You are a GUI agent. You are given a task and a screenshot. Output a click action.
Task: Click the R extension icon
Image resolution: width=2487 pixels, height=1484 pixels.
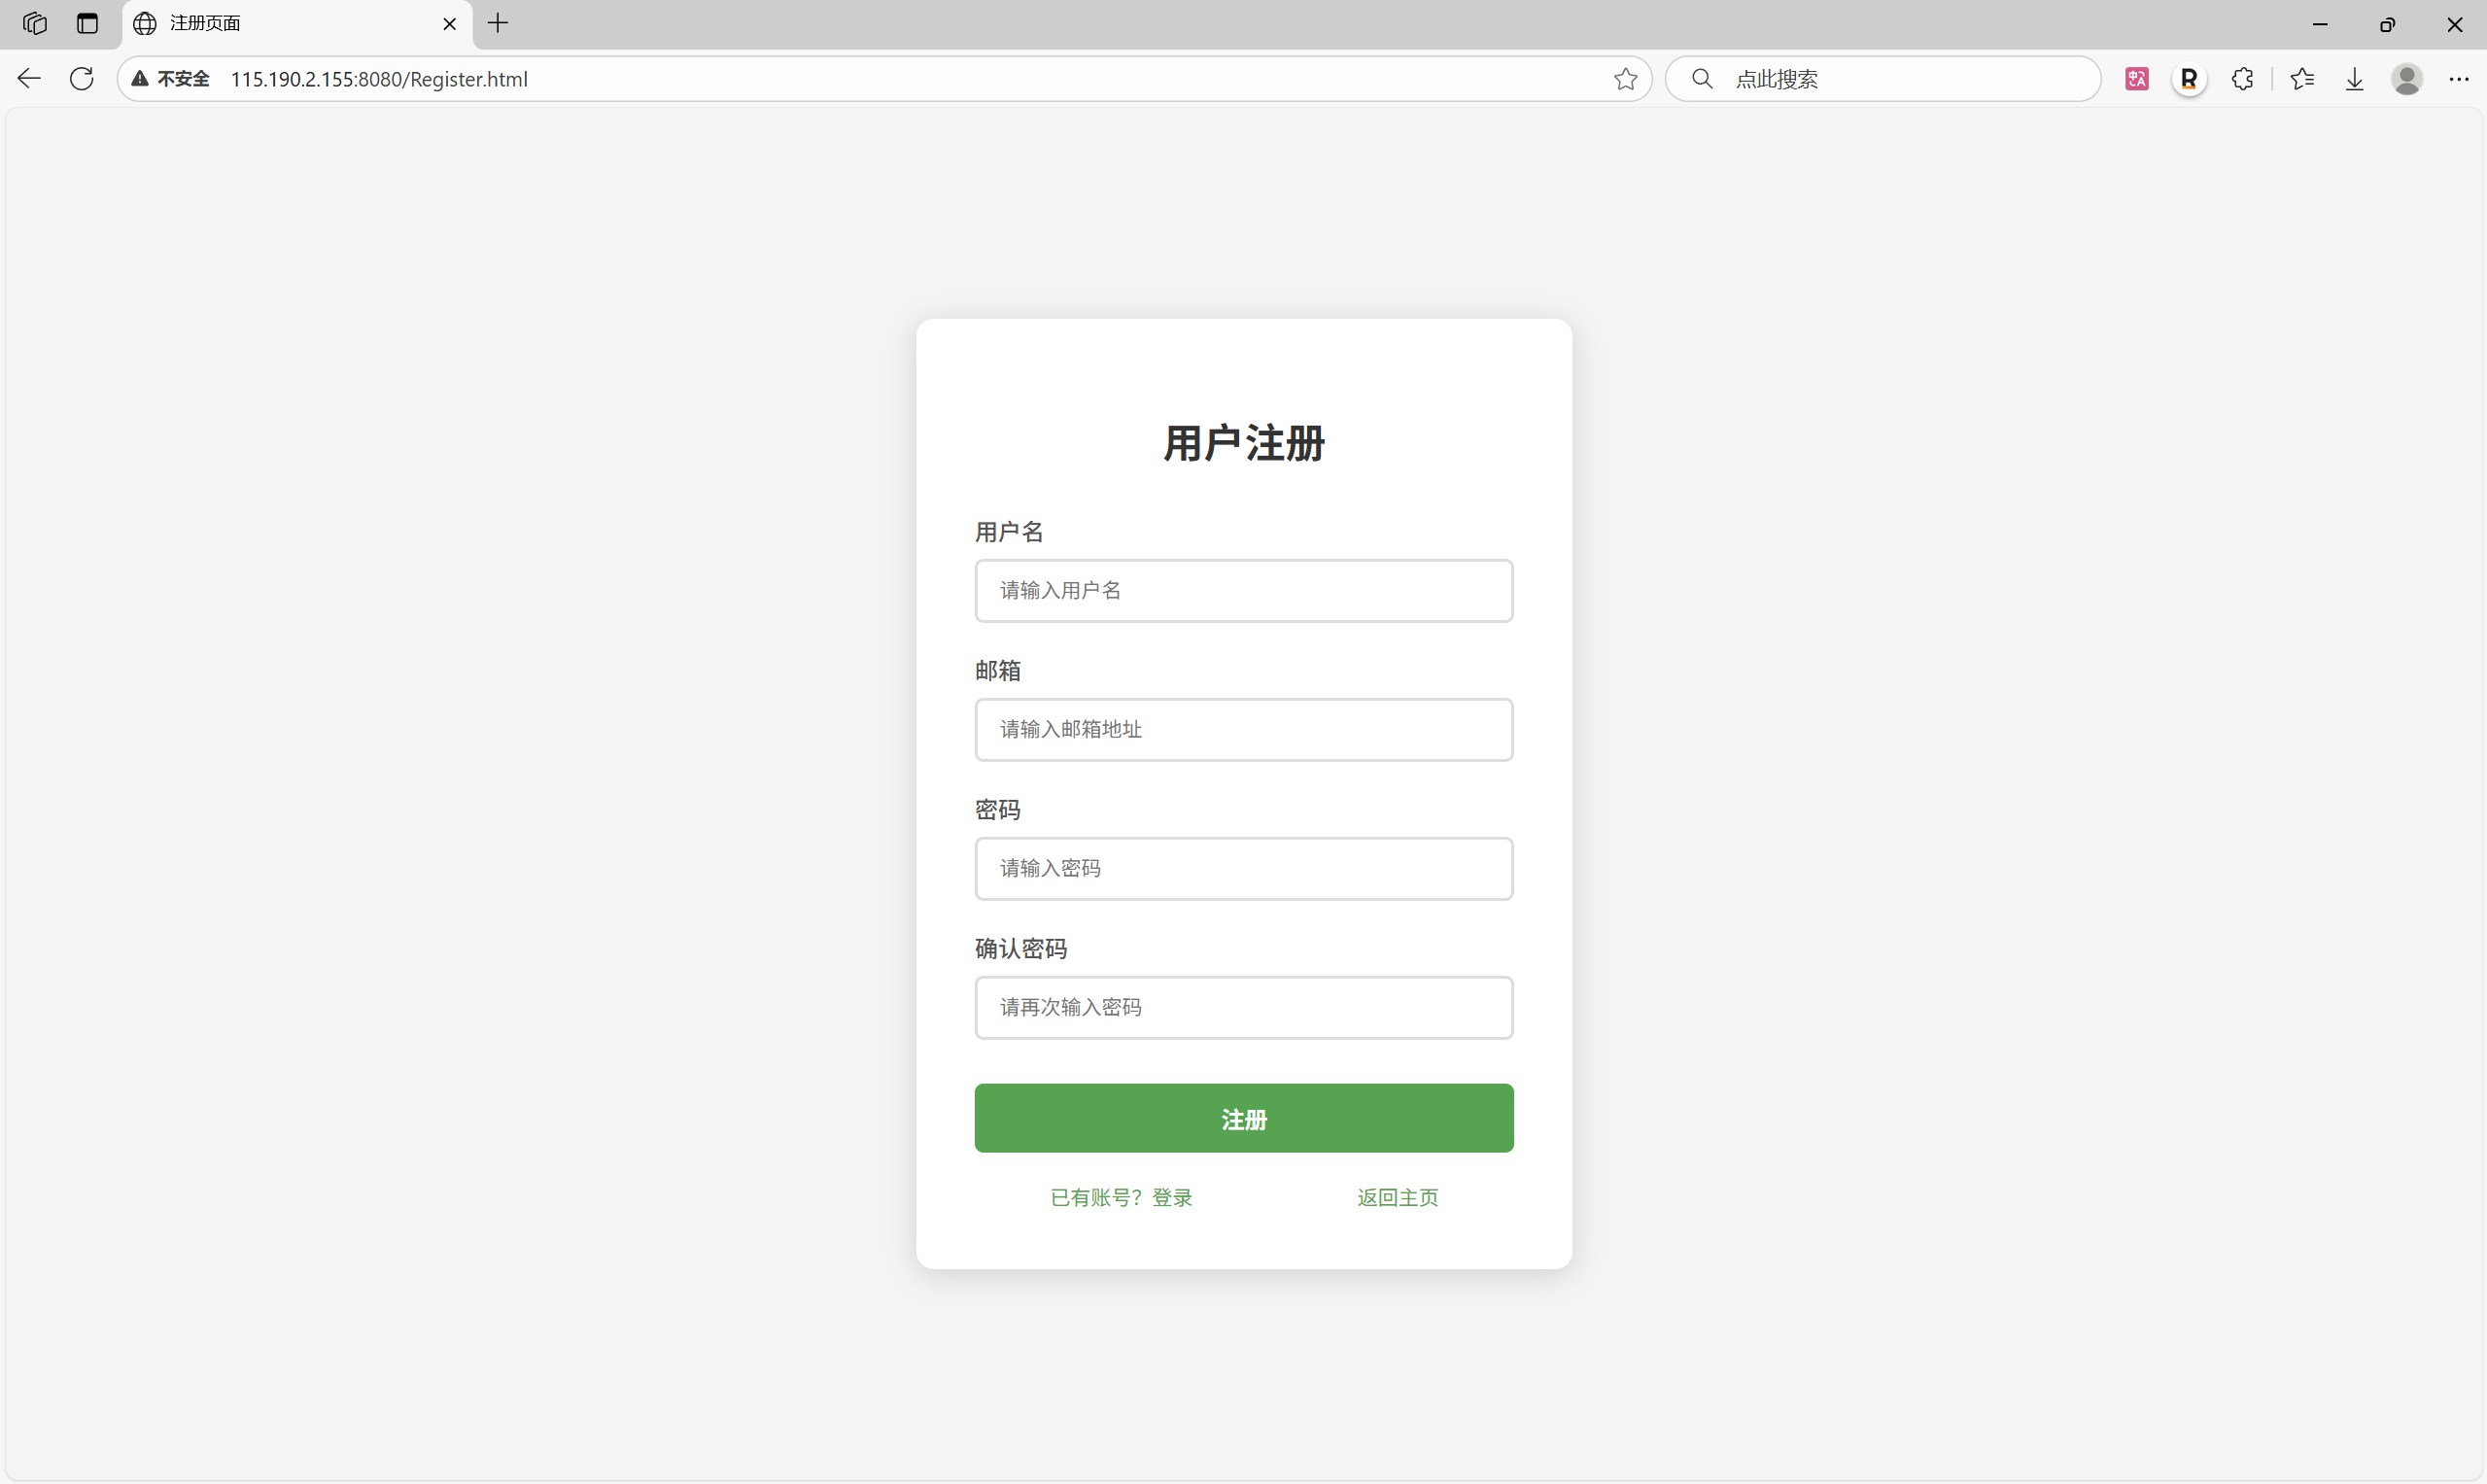point(2189,79)
